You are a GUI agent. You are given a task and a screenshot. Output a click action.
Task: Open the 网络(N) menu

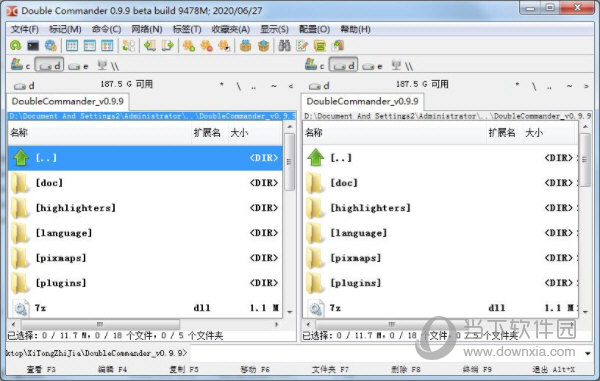(x=147, y=29)
